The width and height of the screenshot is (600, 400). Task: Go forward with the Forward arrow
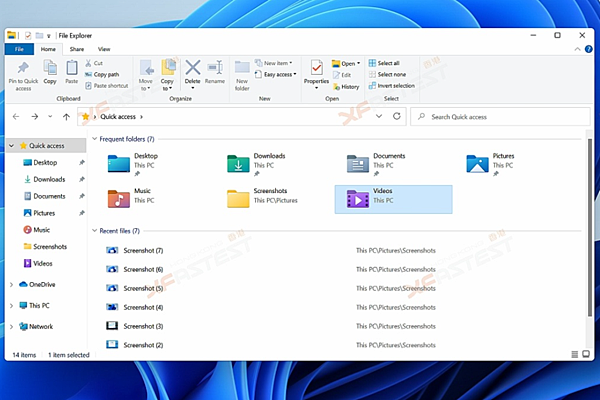[35, 116]
